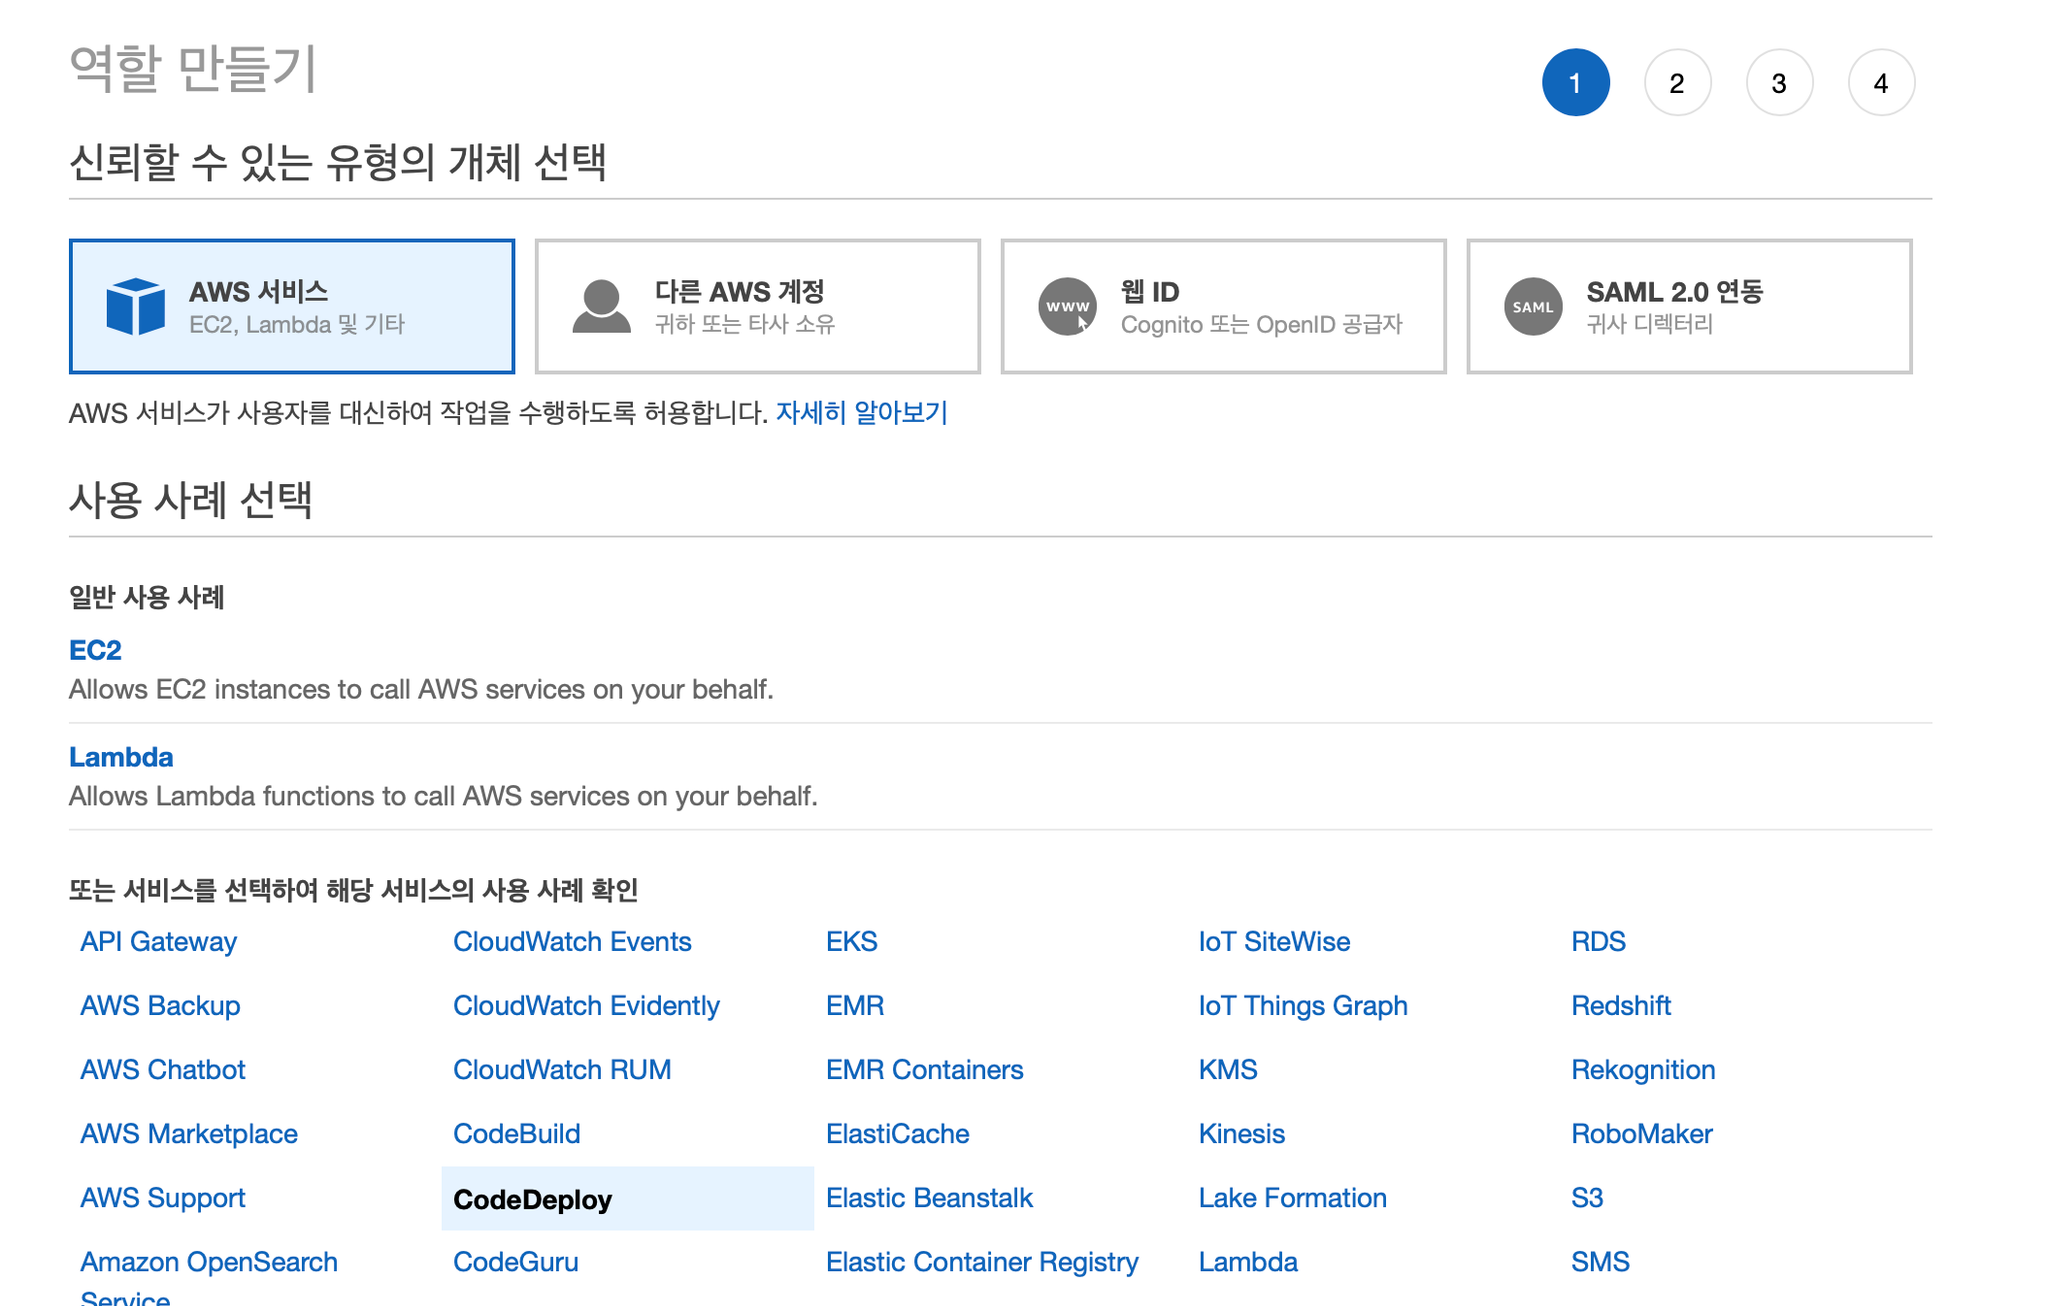Select the AWS 서비스 trusted entity card
The width and height of the screenshot is (2048, 1306).
[292, 306]
